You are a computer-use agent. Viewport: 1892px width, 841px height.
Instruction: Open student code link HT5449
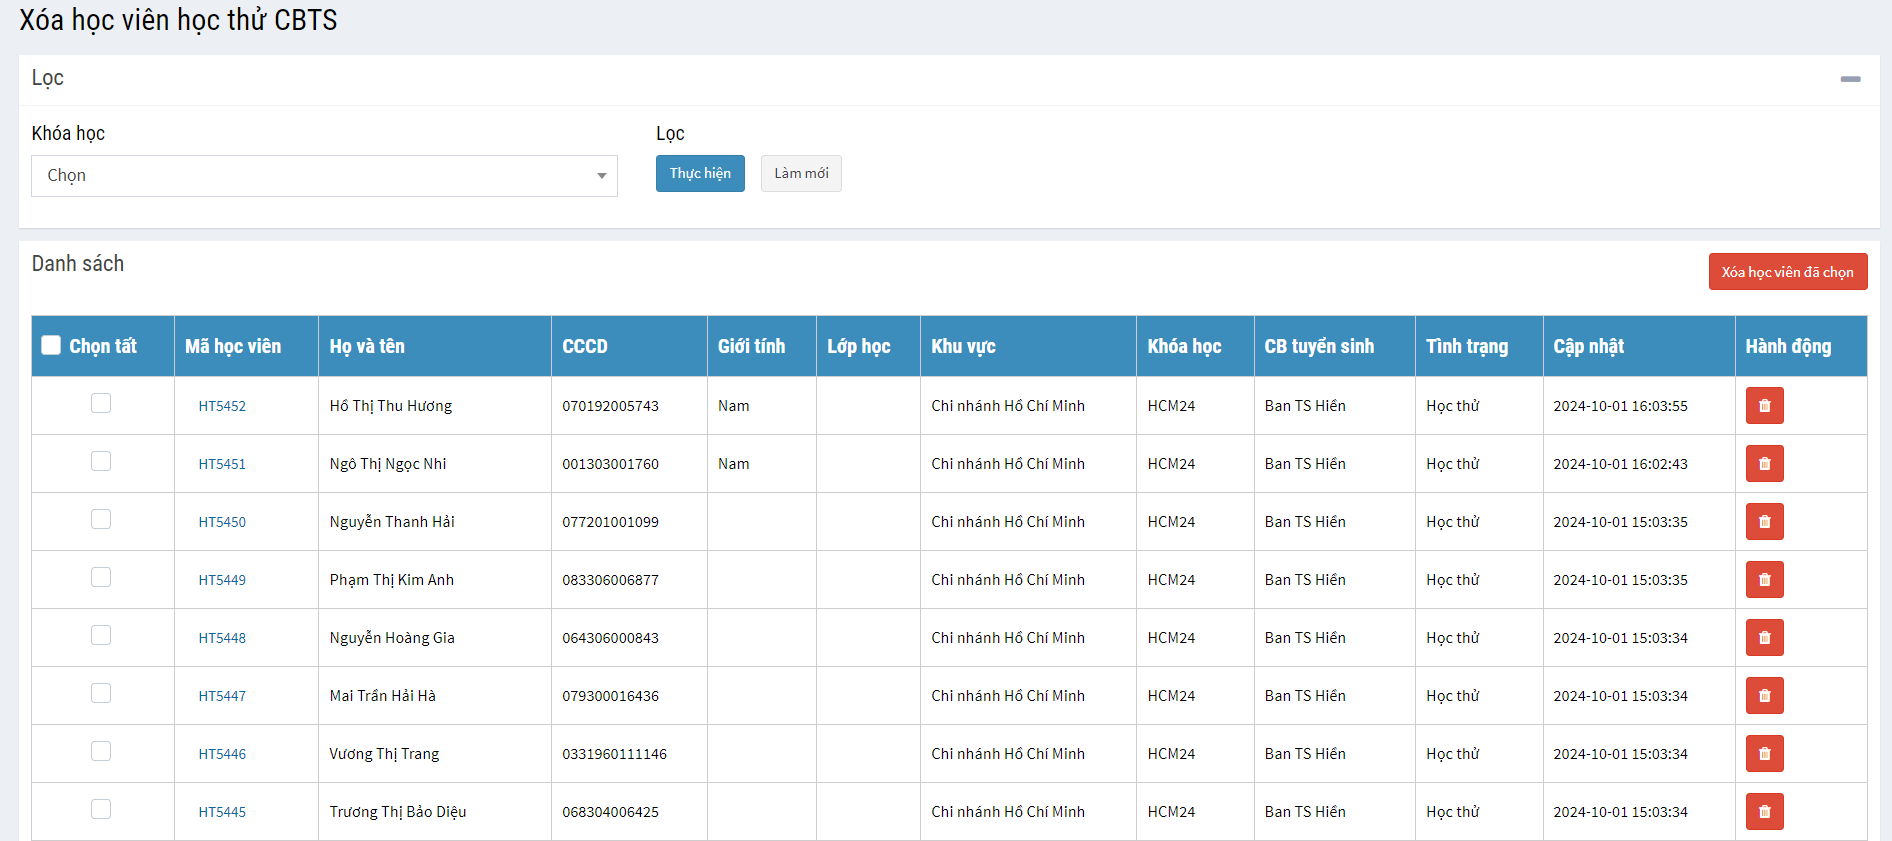click(222, 580)
